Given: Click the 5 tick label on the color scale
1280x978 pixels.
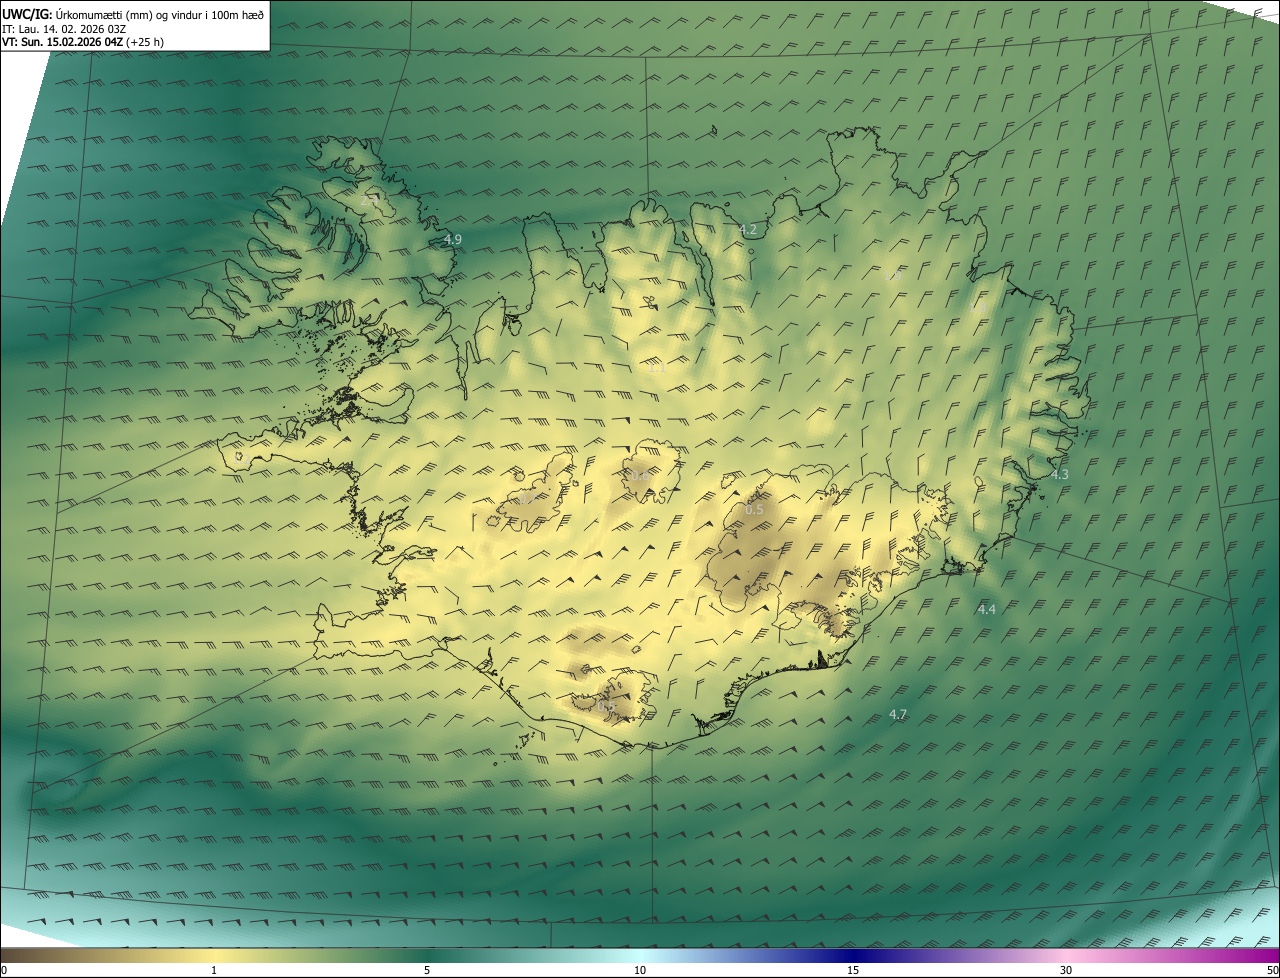Looking at the screenshot, I should point(427,970).
